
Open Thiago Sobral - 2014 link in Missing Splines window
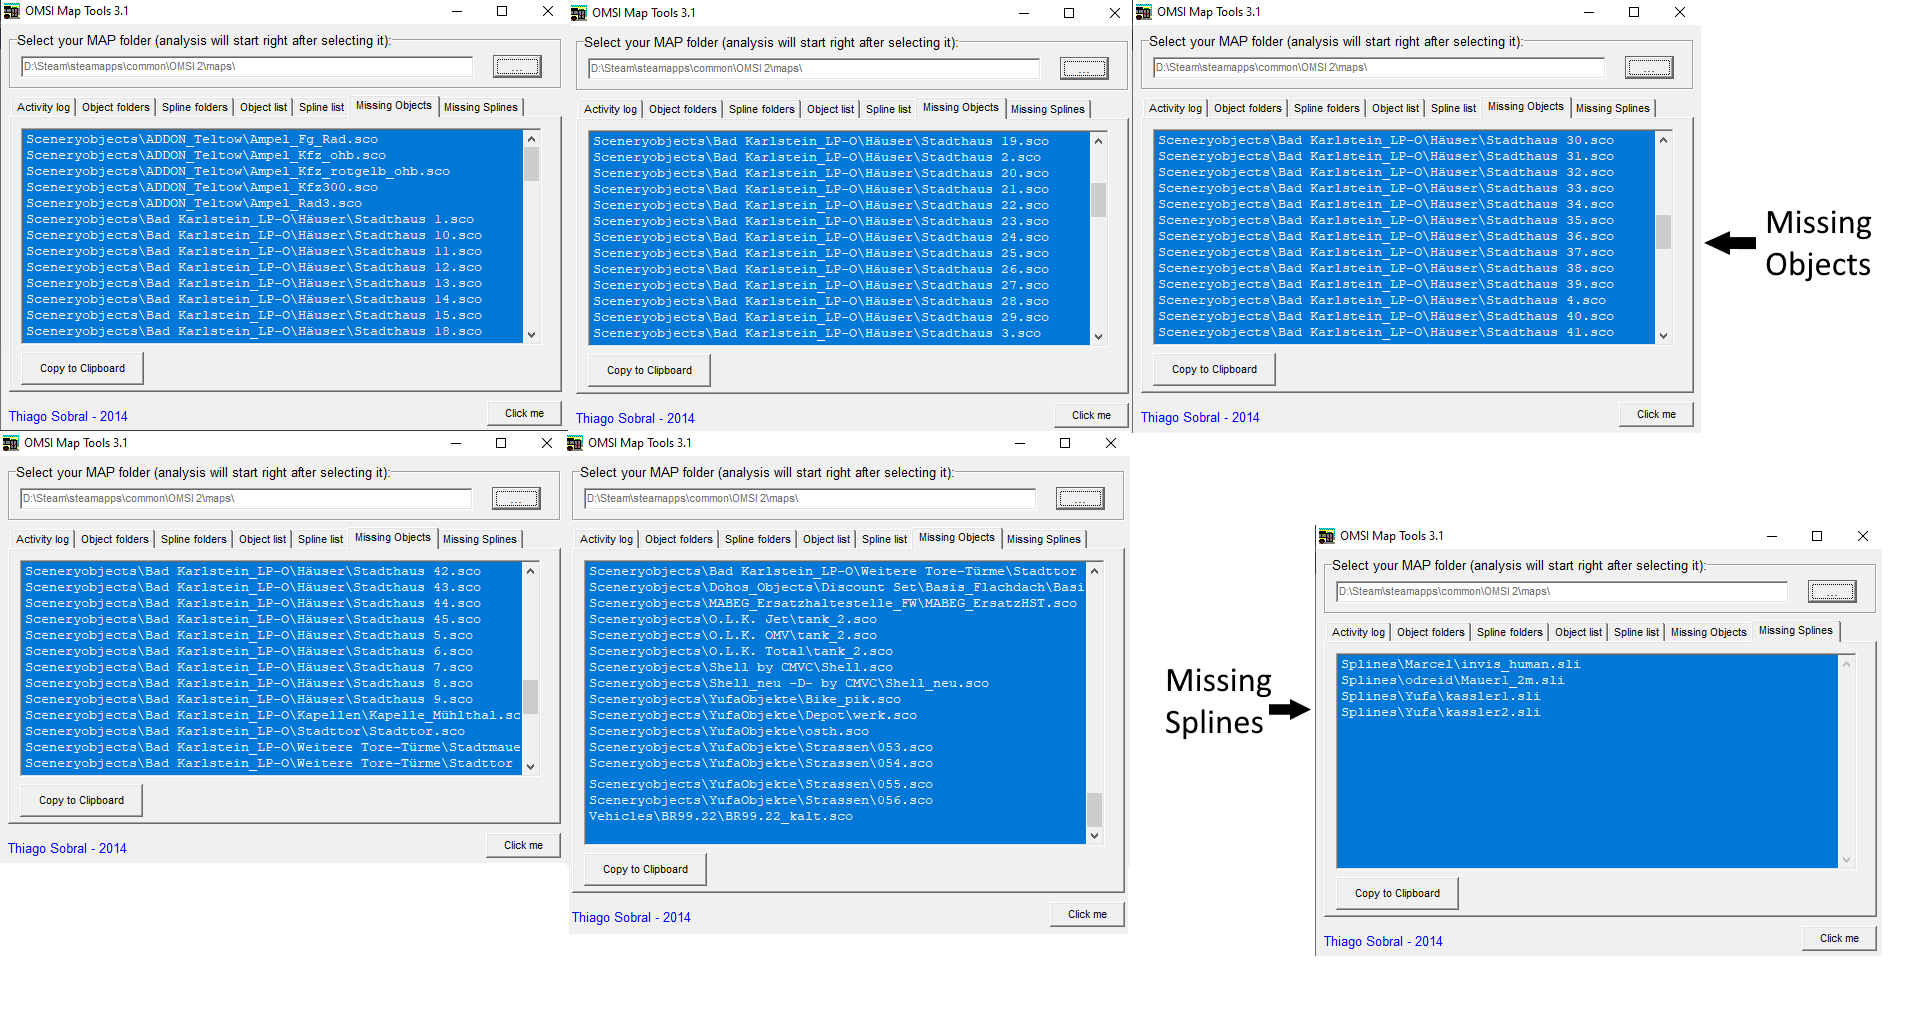(x=1382, y=941)
